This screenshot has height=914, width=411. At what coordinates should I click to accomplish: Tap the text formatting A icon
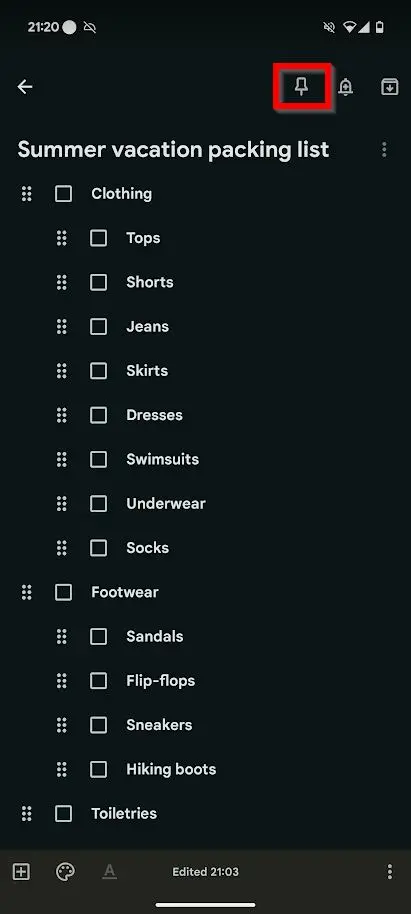coord(110,871)
